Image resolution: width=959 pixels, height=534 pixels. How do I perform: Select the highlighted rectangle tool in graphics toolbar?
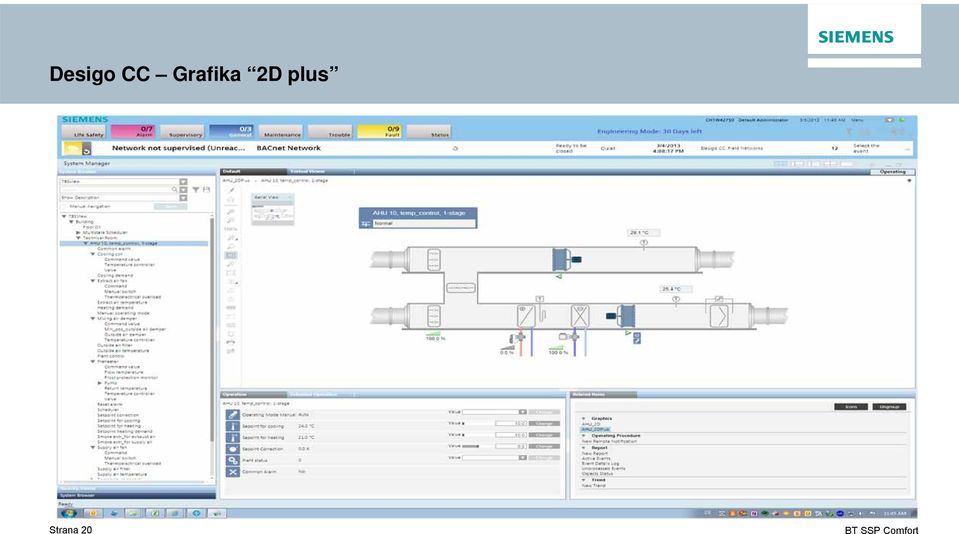click(231, 256)
